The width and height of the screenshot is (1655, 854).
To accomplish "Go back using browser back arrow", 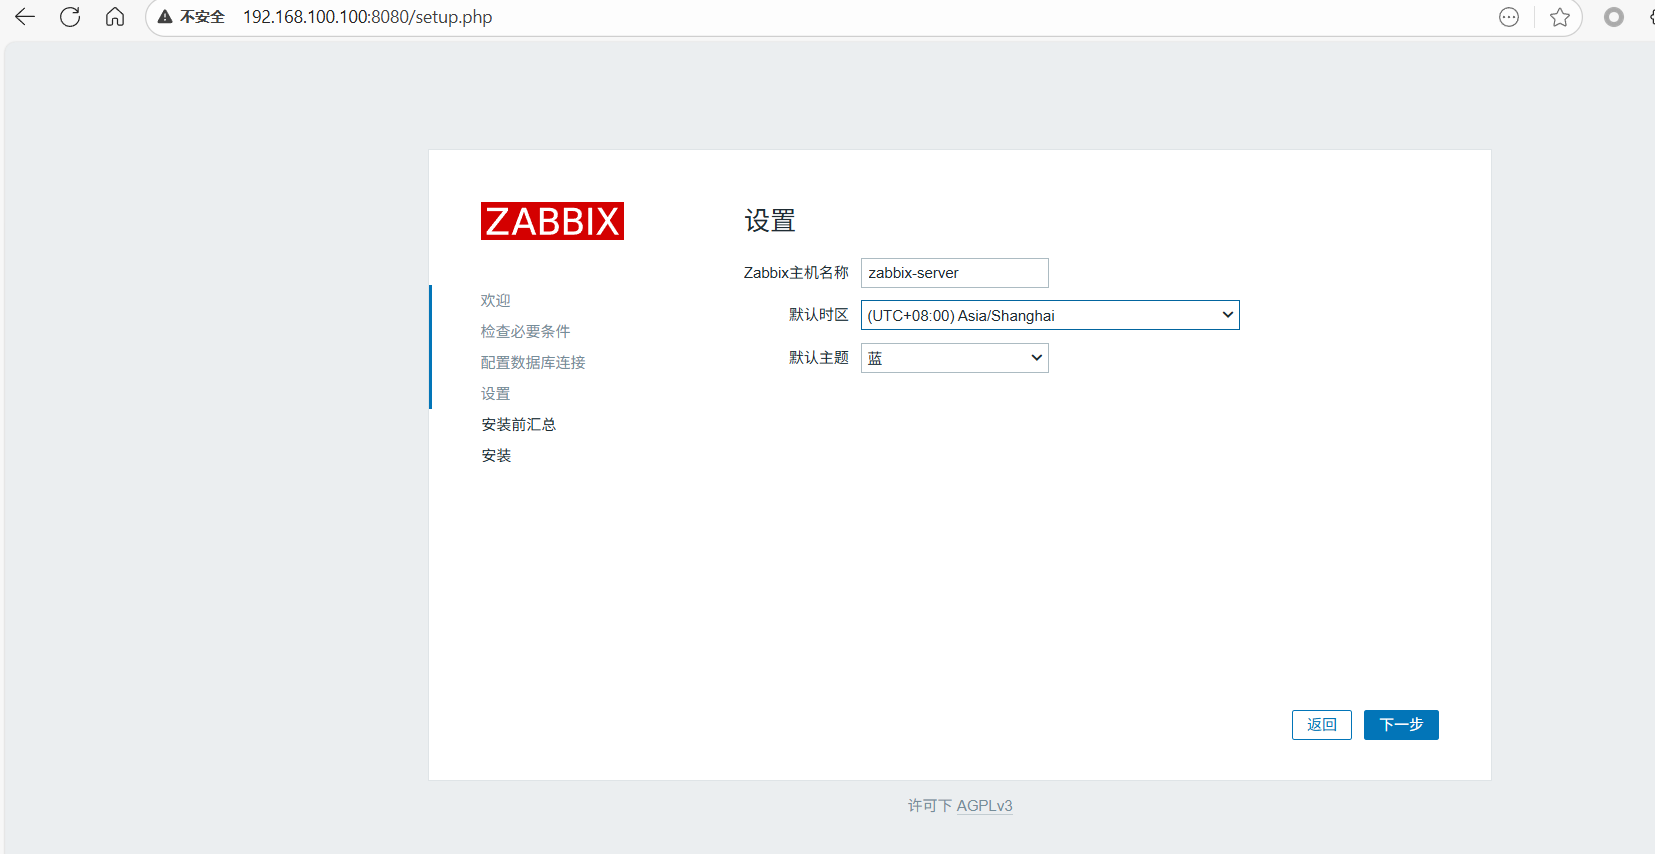I will coord(25,17).
